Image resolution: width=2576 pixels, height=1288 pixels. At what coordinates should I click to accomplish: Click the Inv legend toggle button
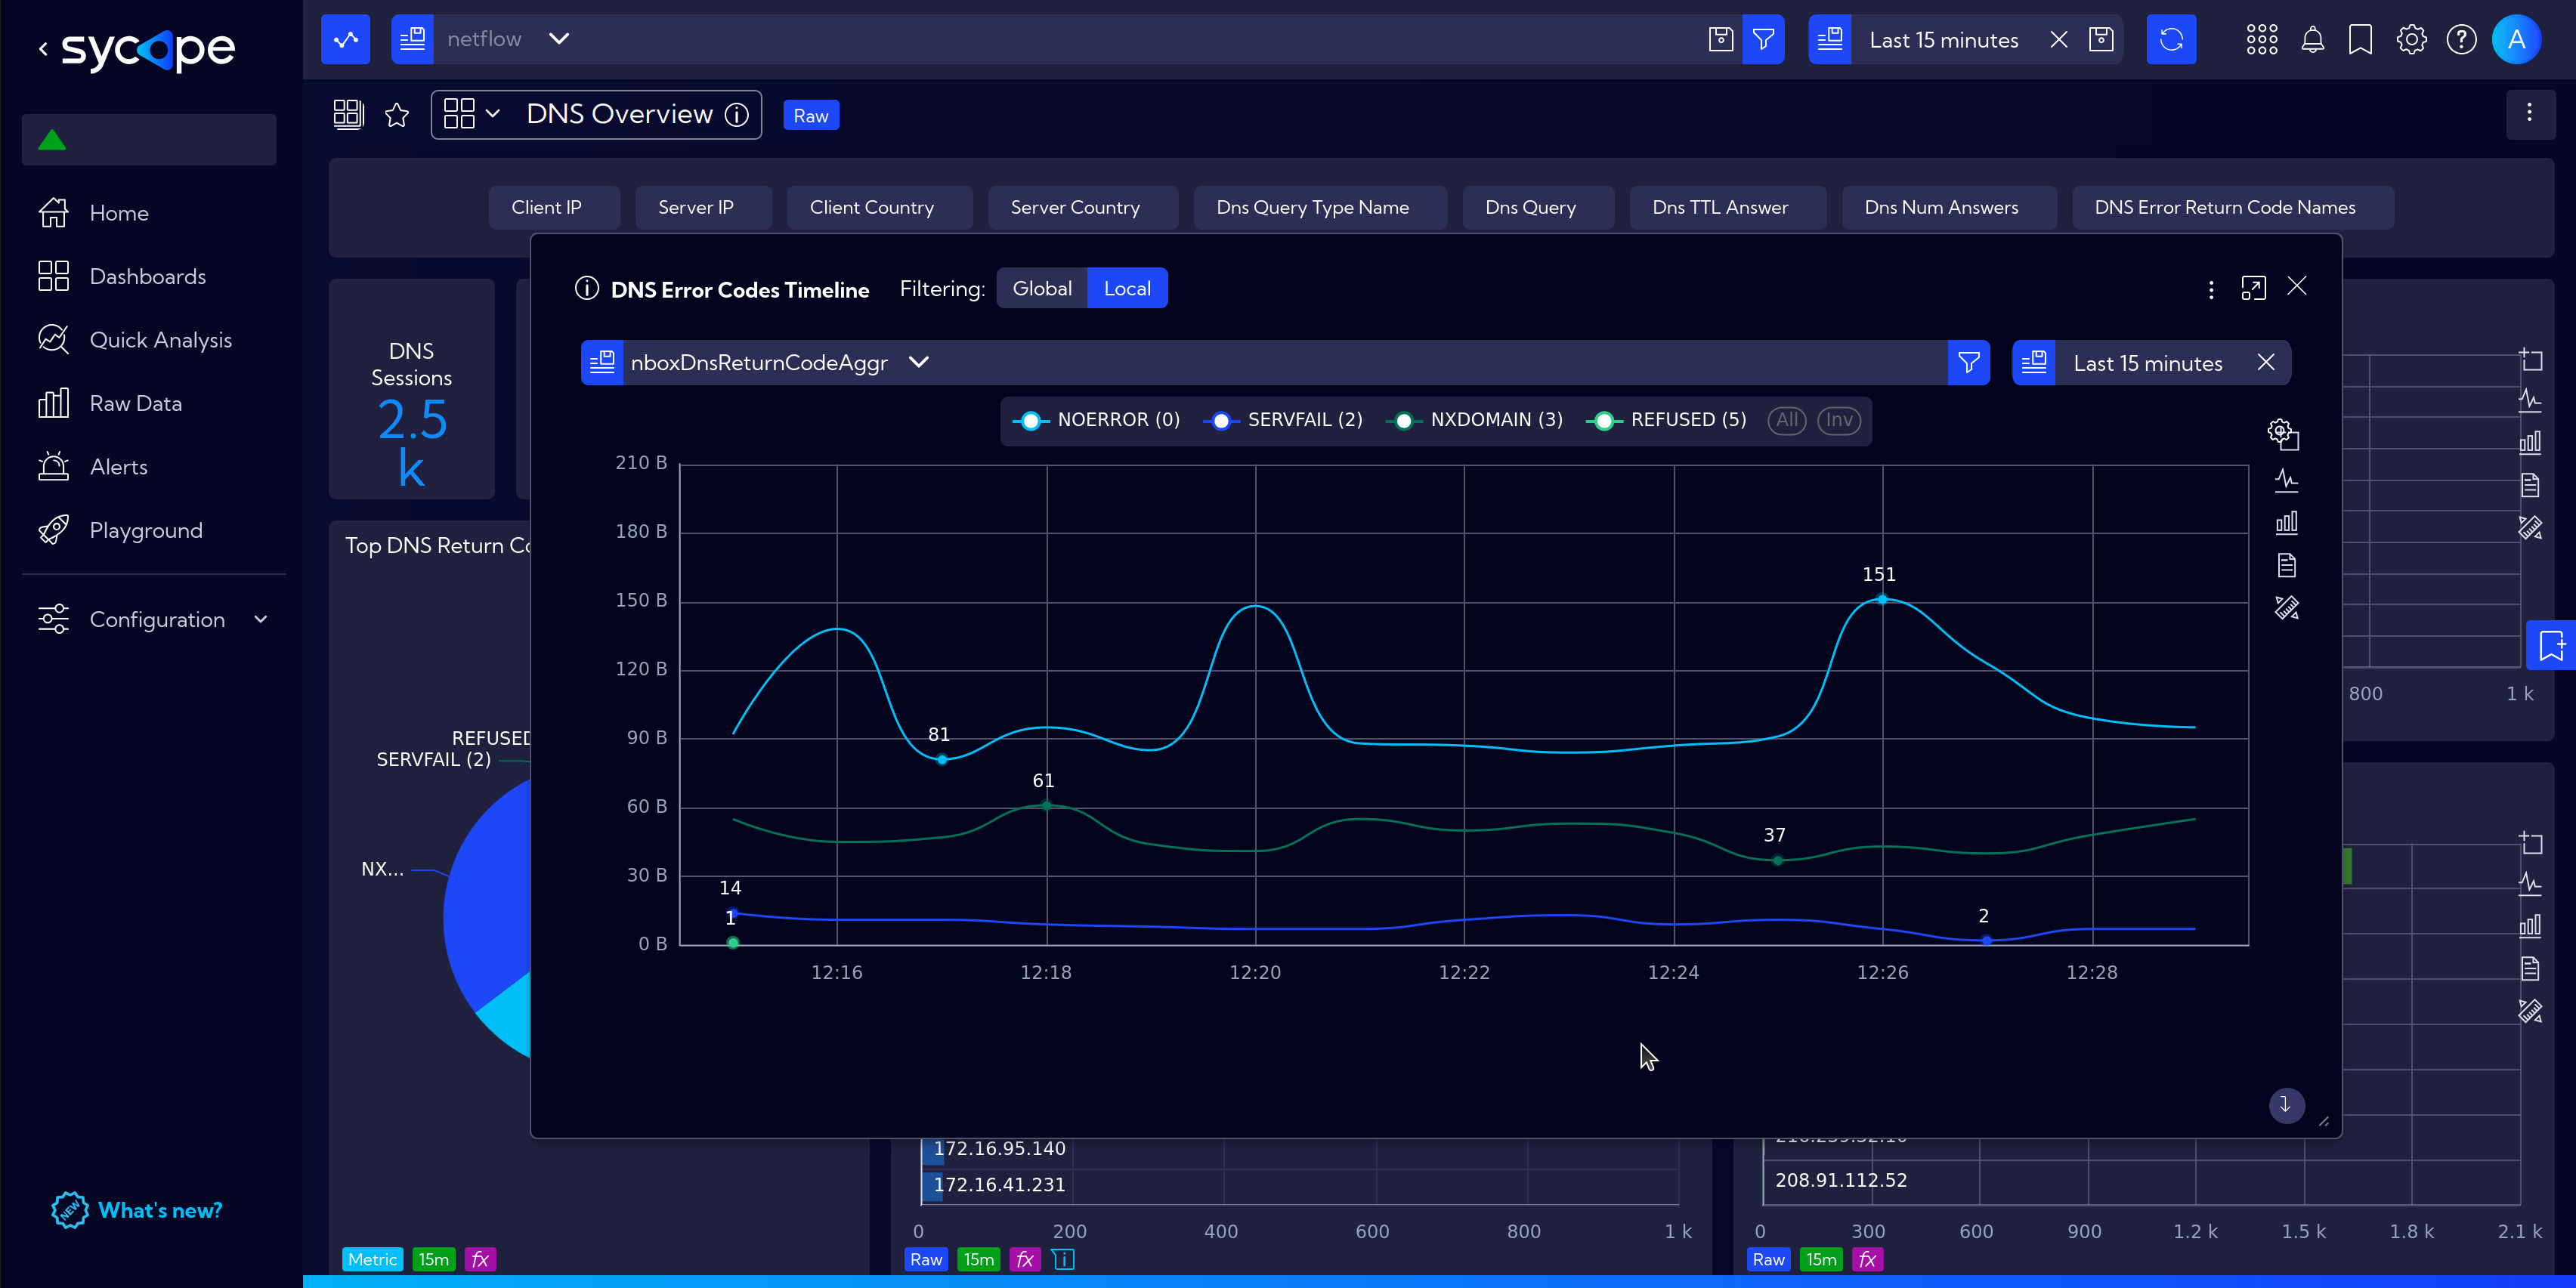[1838, 421]
